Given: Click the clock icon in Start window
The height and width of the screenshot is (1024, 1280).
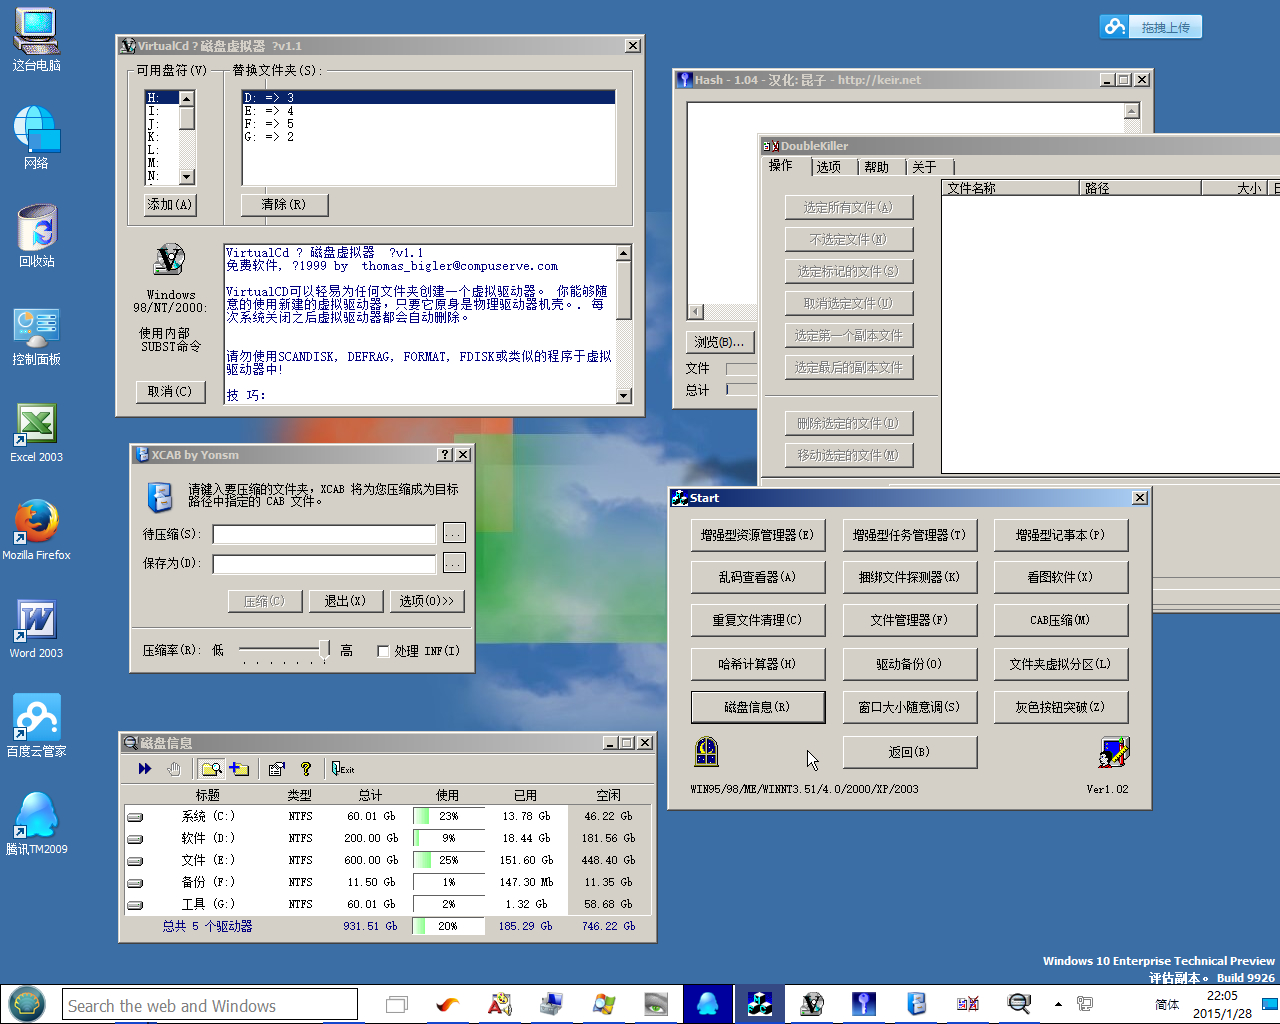Looking at the screenshot, I should [x=706, y=751].
